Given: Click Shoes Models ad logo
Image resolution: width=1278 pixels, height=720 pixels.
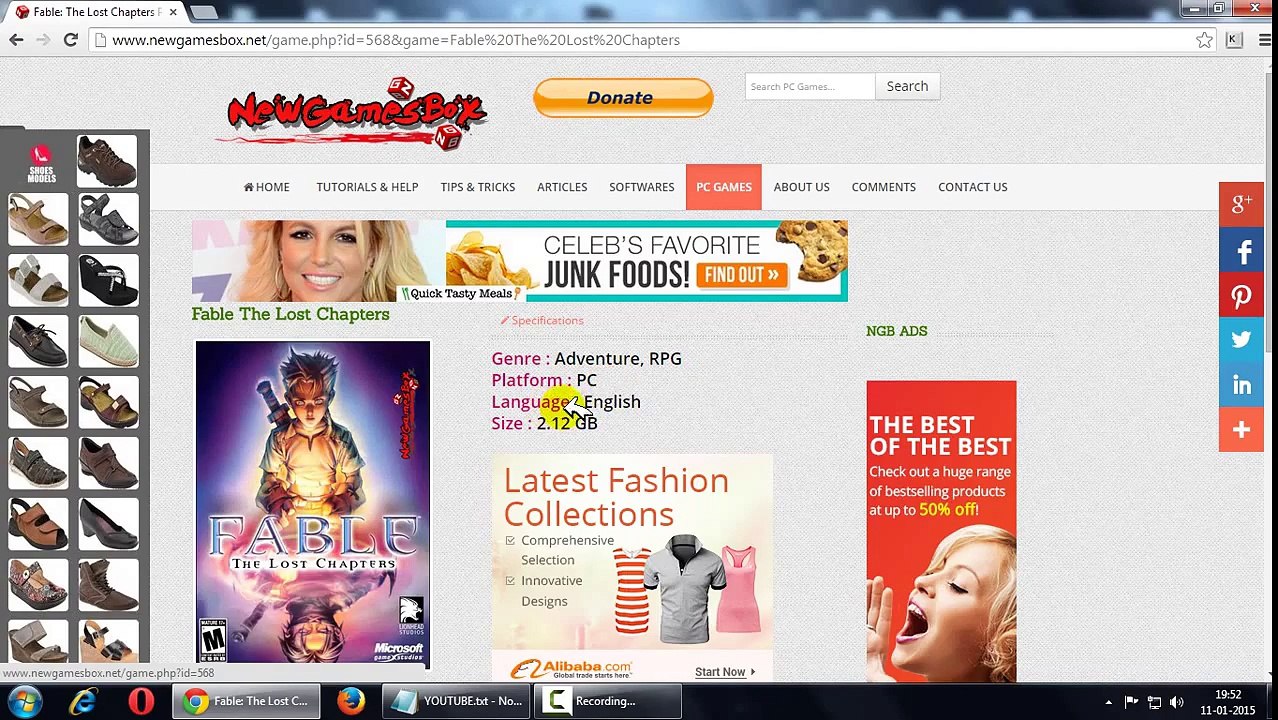Looking at the screenshot, I should click(41, 163).
